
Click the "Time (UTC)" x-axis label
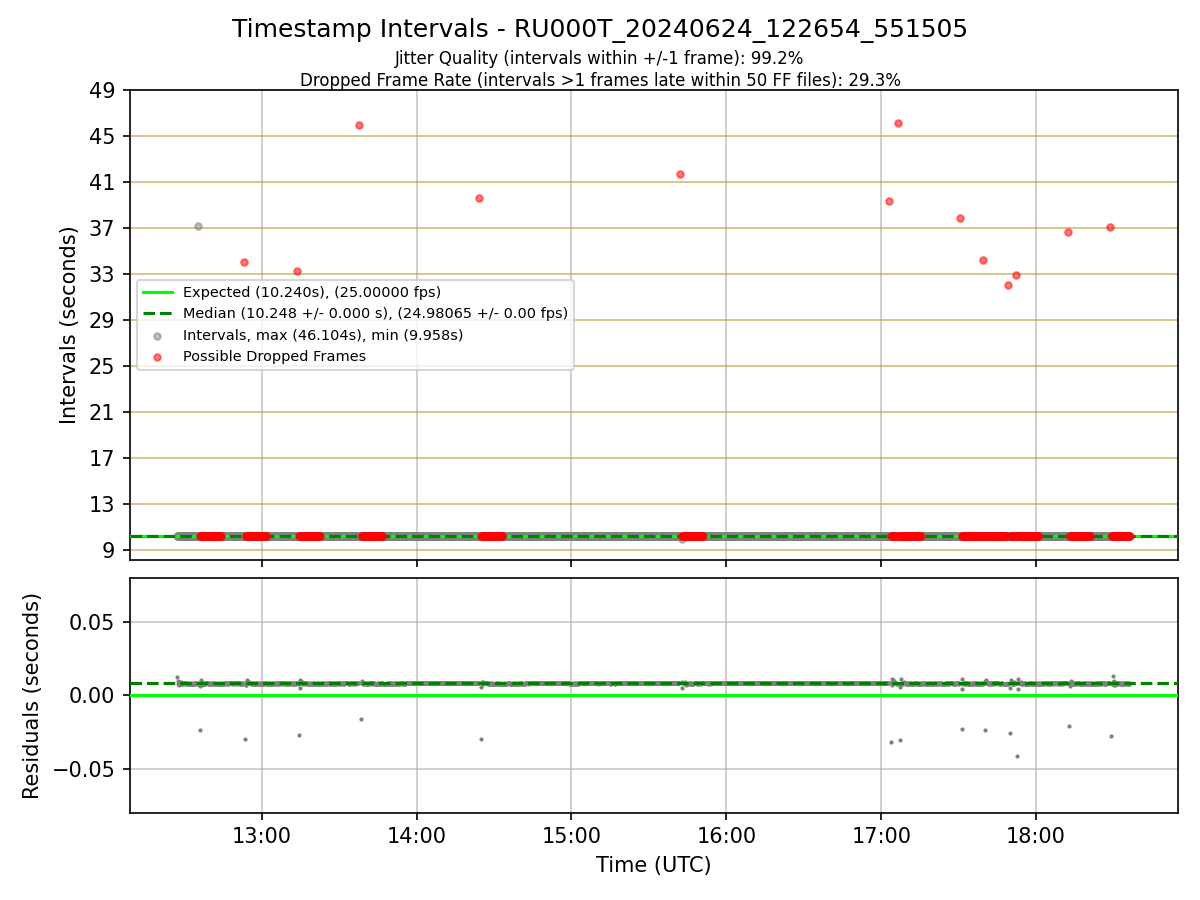(653, 865)
